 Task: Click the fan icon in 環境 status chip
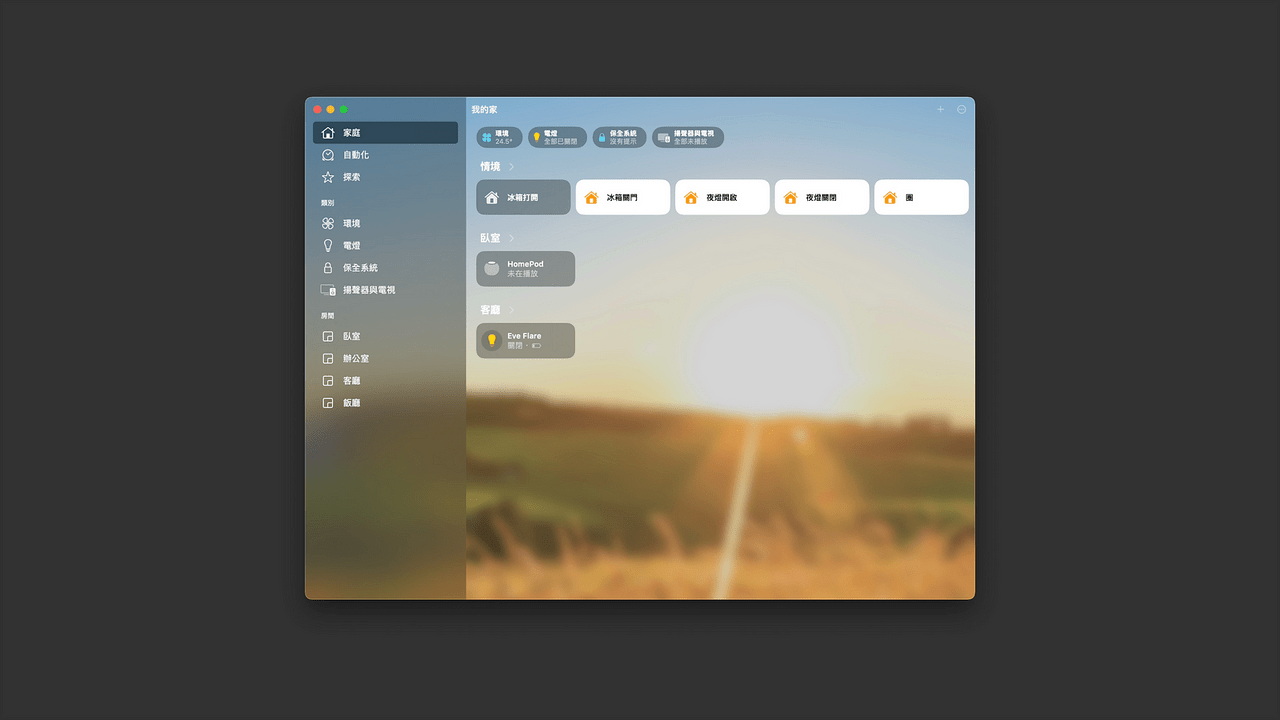click(x=487, y=137)
